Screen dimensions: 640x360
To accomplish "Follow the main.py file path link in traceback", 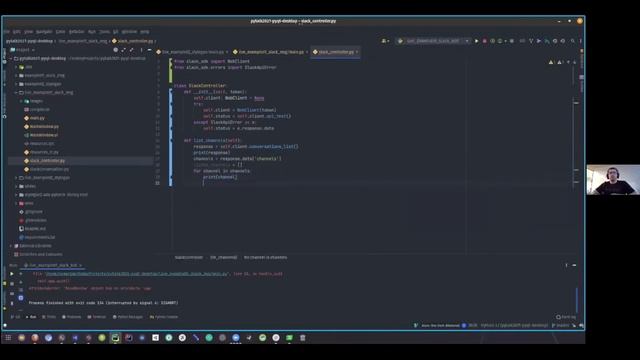I will coord(137,274).
